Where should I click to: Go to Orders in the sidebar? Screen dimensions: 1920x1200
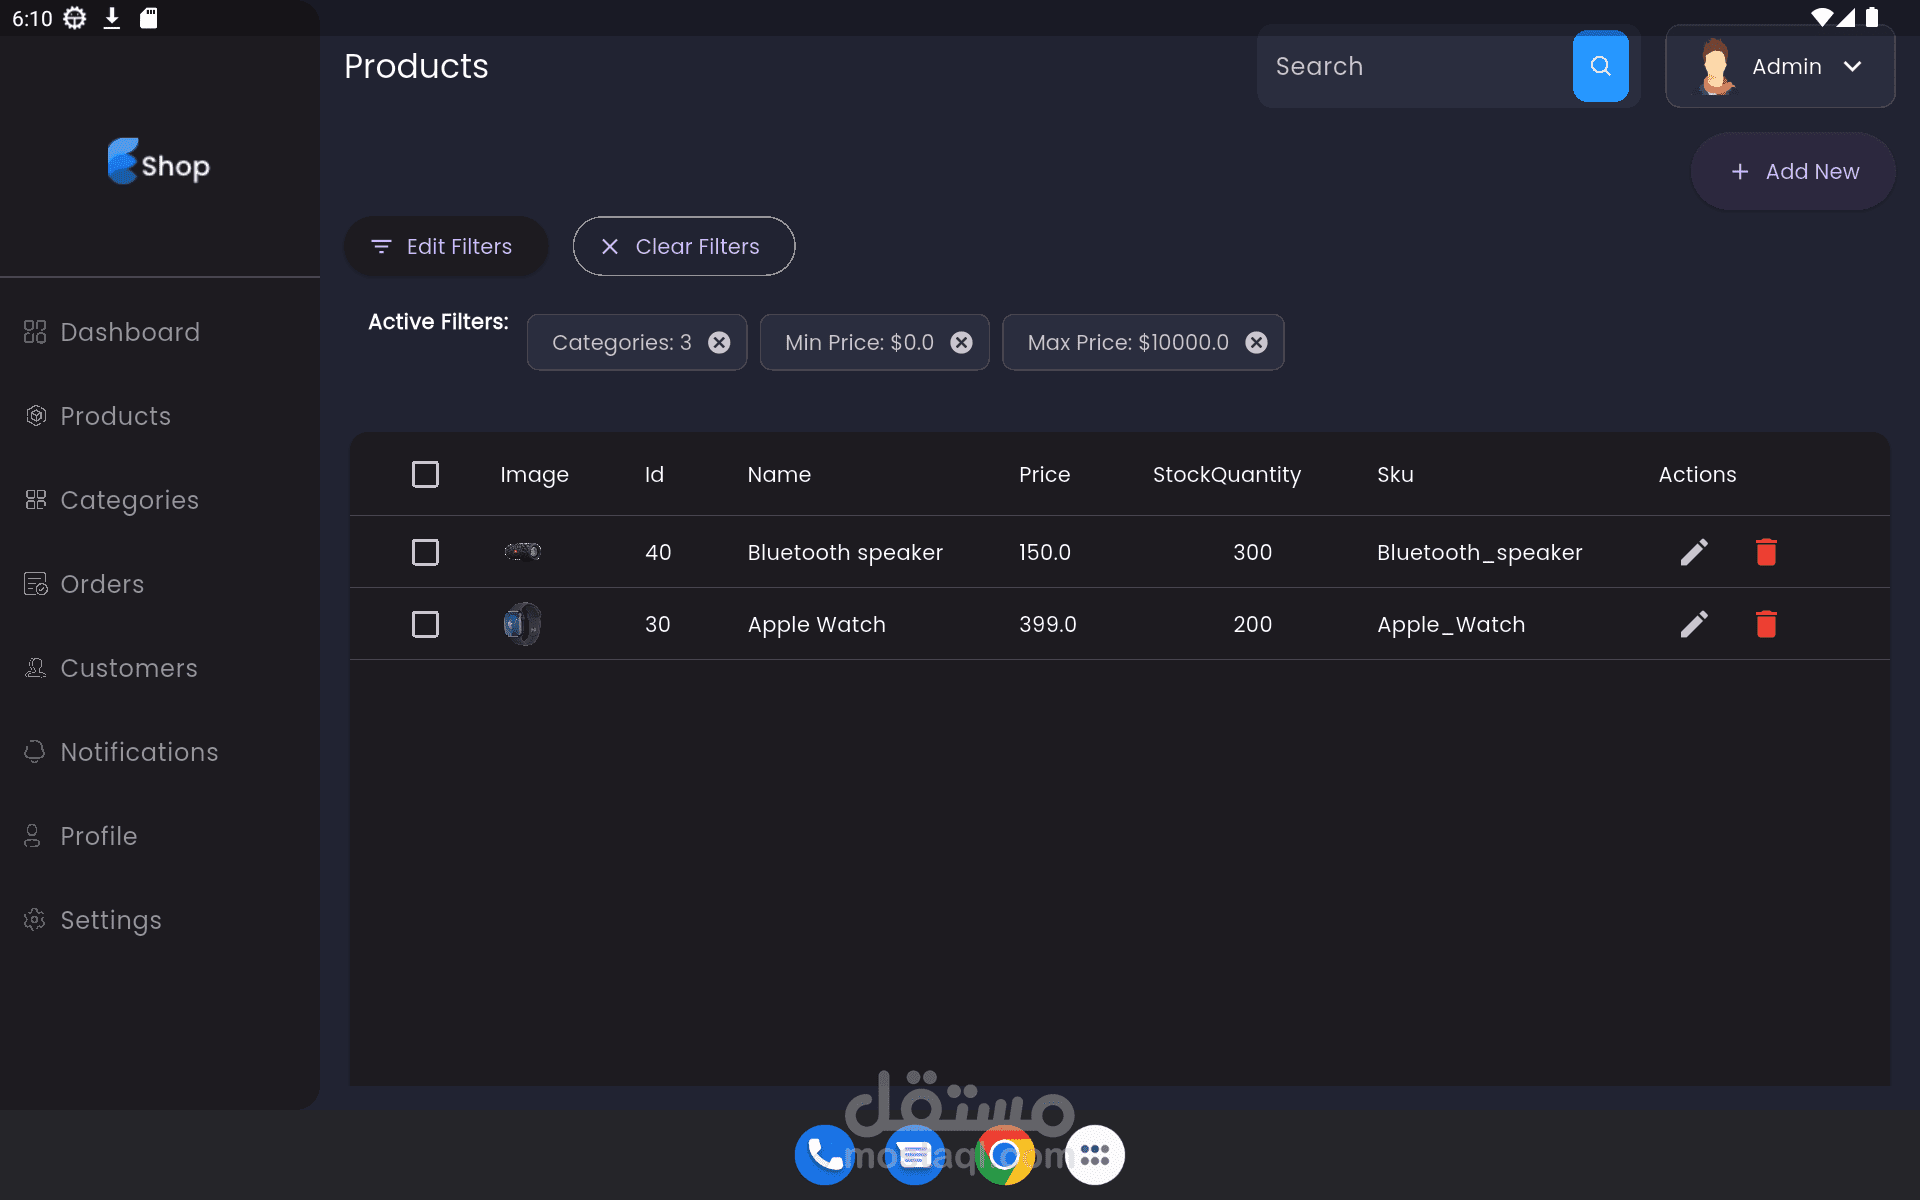click(x=102, y=584)
